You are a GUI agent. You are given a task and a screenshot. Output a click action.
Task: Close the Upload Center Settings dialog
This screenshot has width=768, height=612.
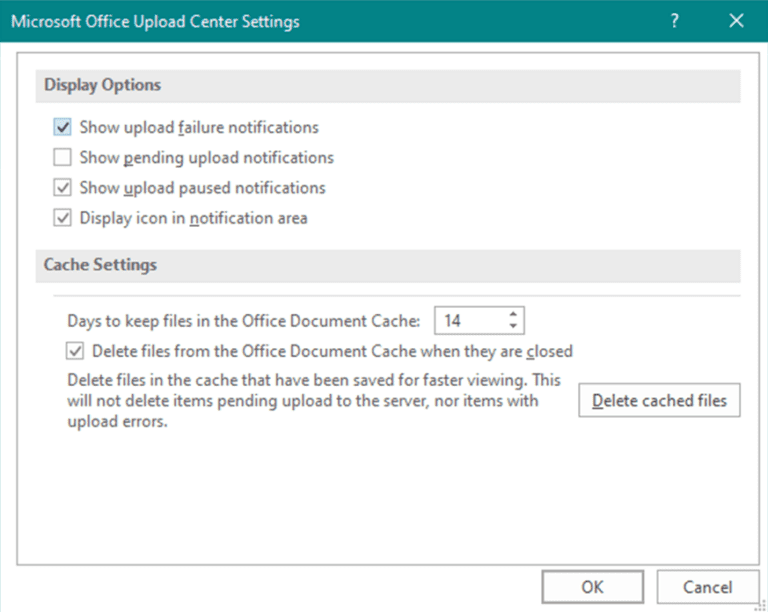pyautogui.click(x=737, y=21)
